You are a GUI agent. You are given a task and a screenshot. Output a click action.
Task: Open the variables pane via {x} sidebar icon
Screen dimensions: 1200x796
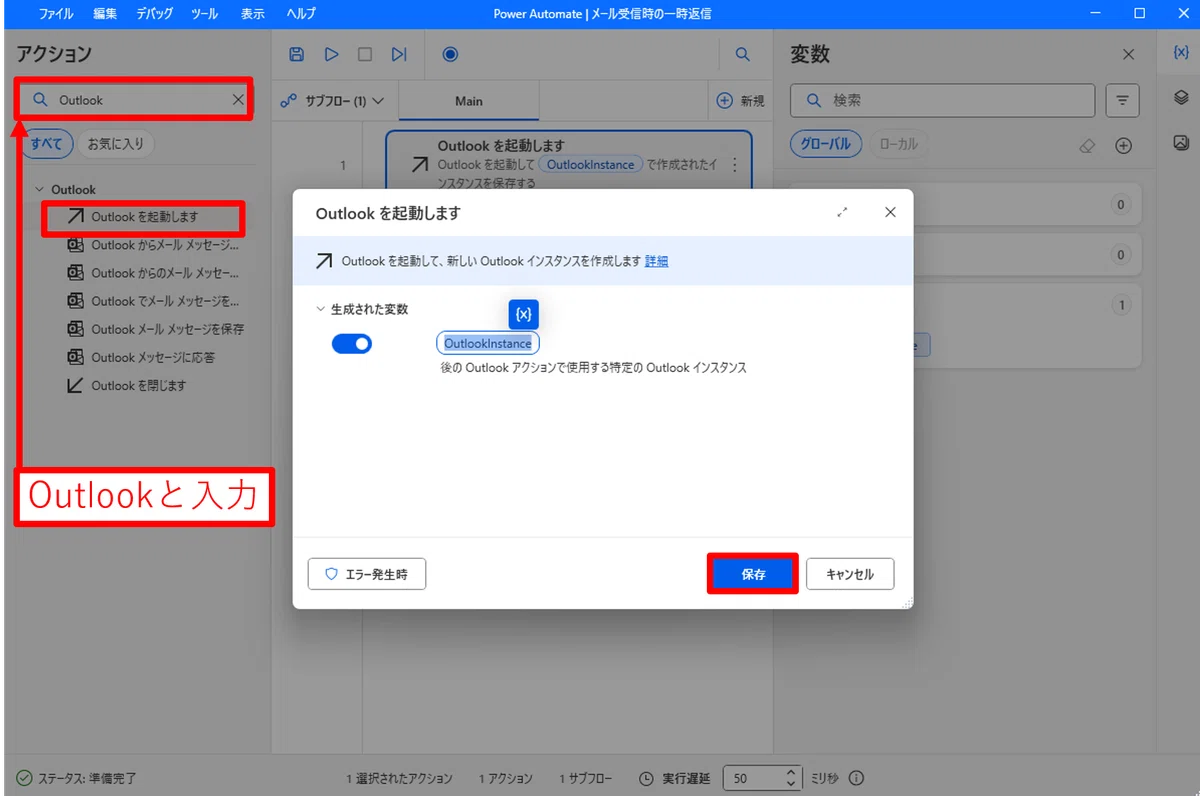tap(1180, 53)
